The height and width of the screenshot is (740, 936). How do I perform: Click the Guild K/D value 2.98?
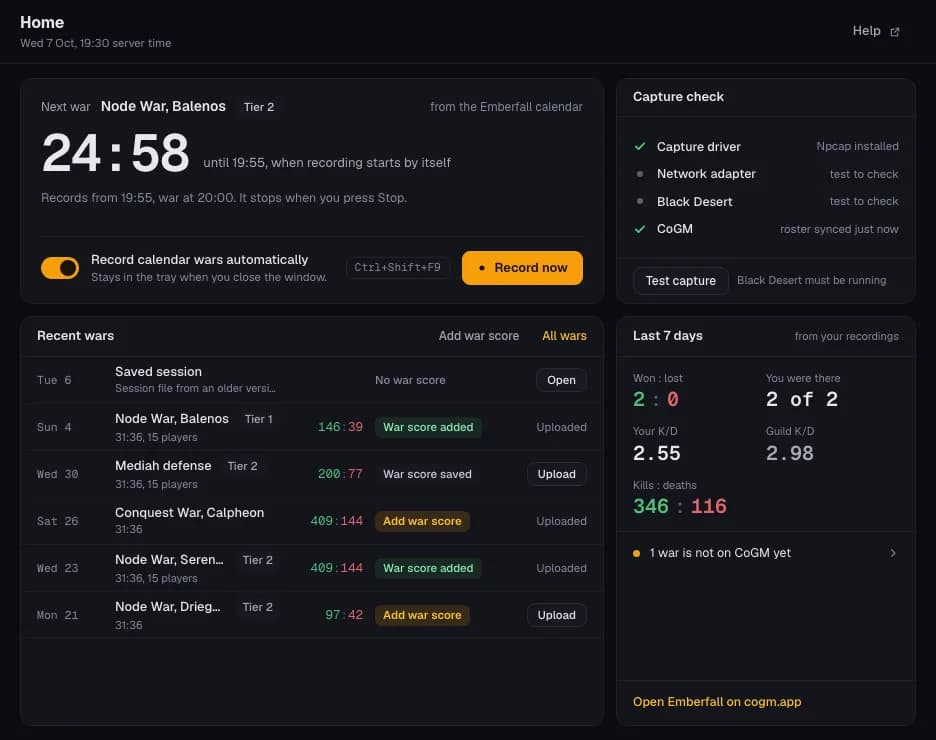tap(790, 453)
